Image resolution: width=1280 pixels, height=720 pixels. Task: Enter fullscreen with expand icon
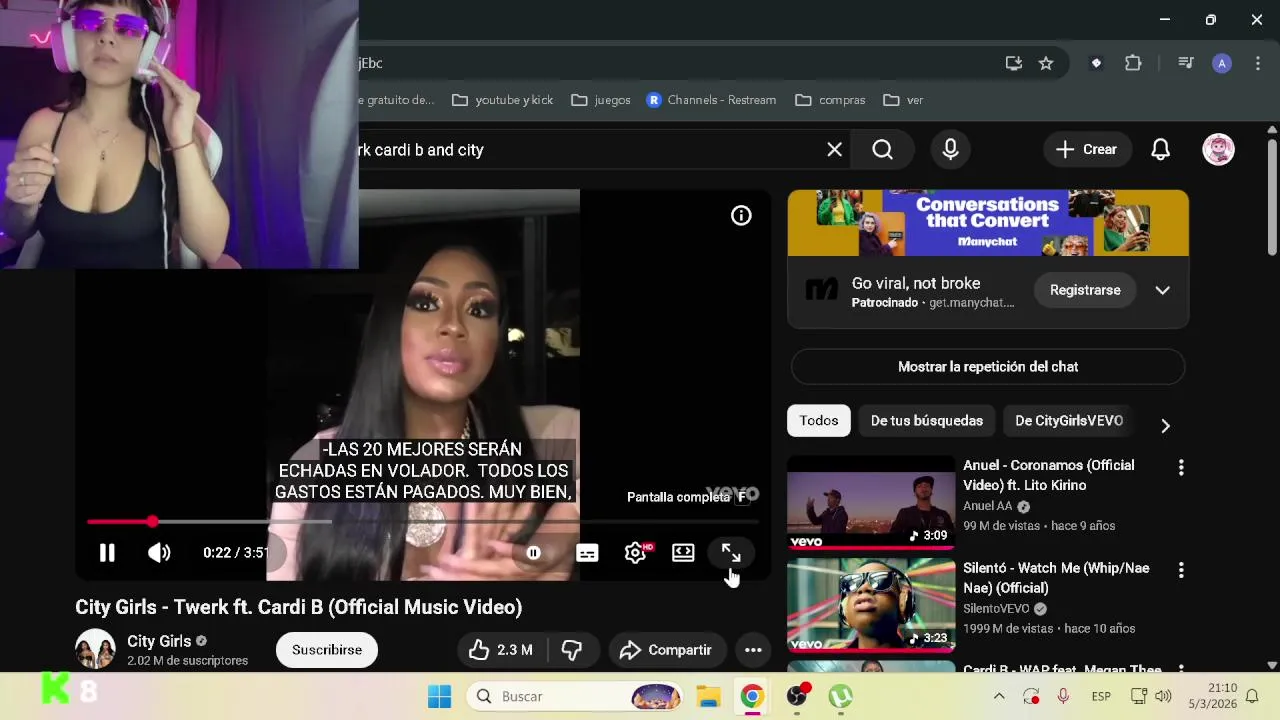point(731,553)
